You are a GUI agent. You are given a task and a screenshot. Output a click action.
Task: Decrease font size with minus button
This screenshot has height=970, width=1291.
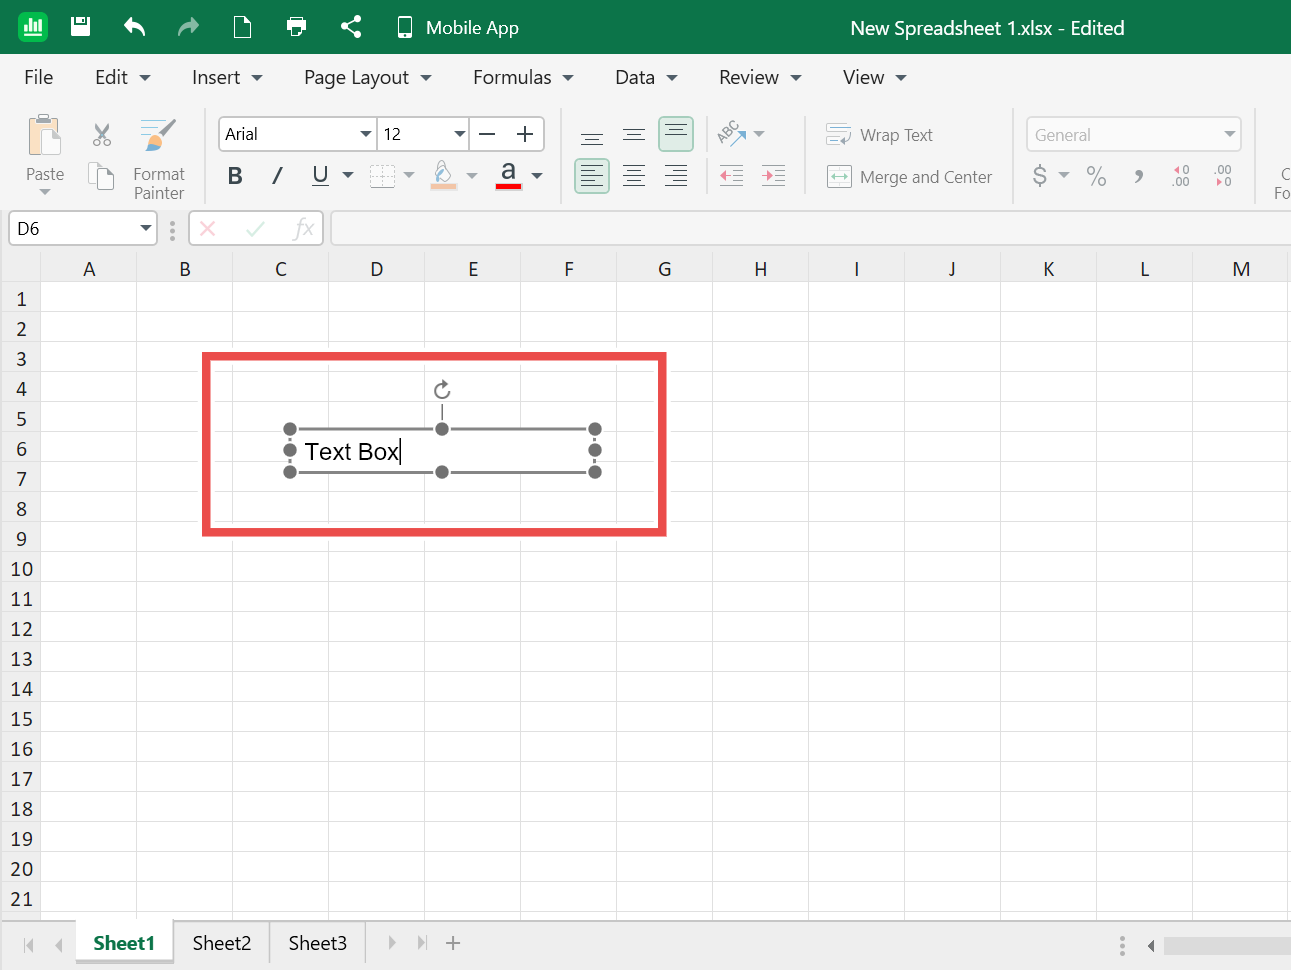click(487, 134)
